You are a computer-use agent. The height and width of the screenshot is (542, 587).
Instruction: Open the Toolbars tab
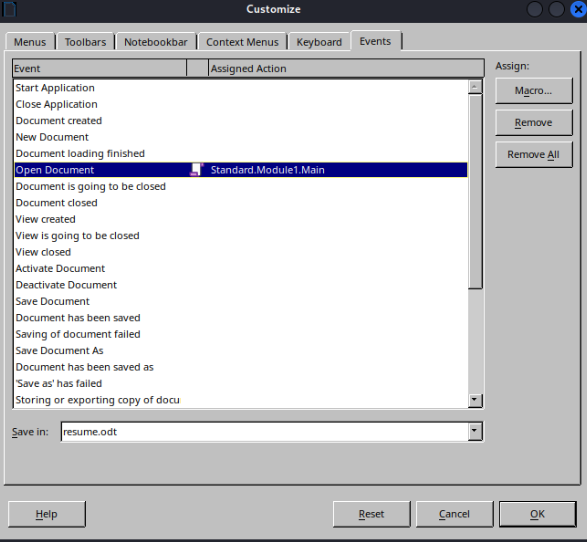point(85,42)
